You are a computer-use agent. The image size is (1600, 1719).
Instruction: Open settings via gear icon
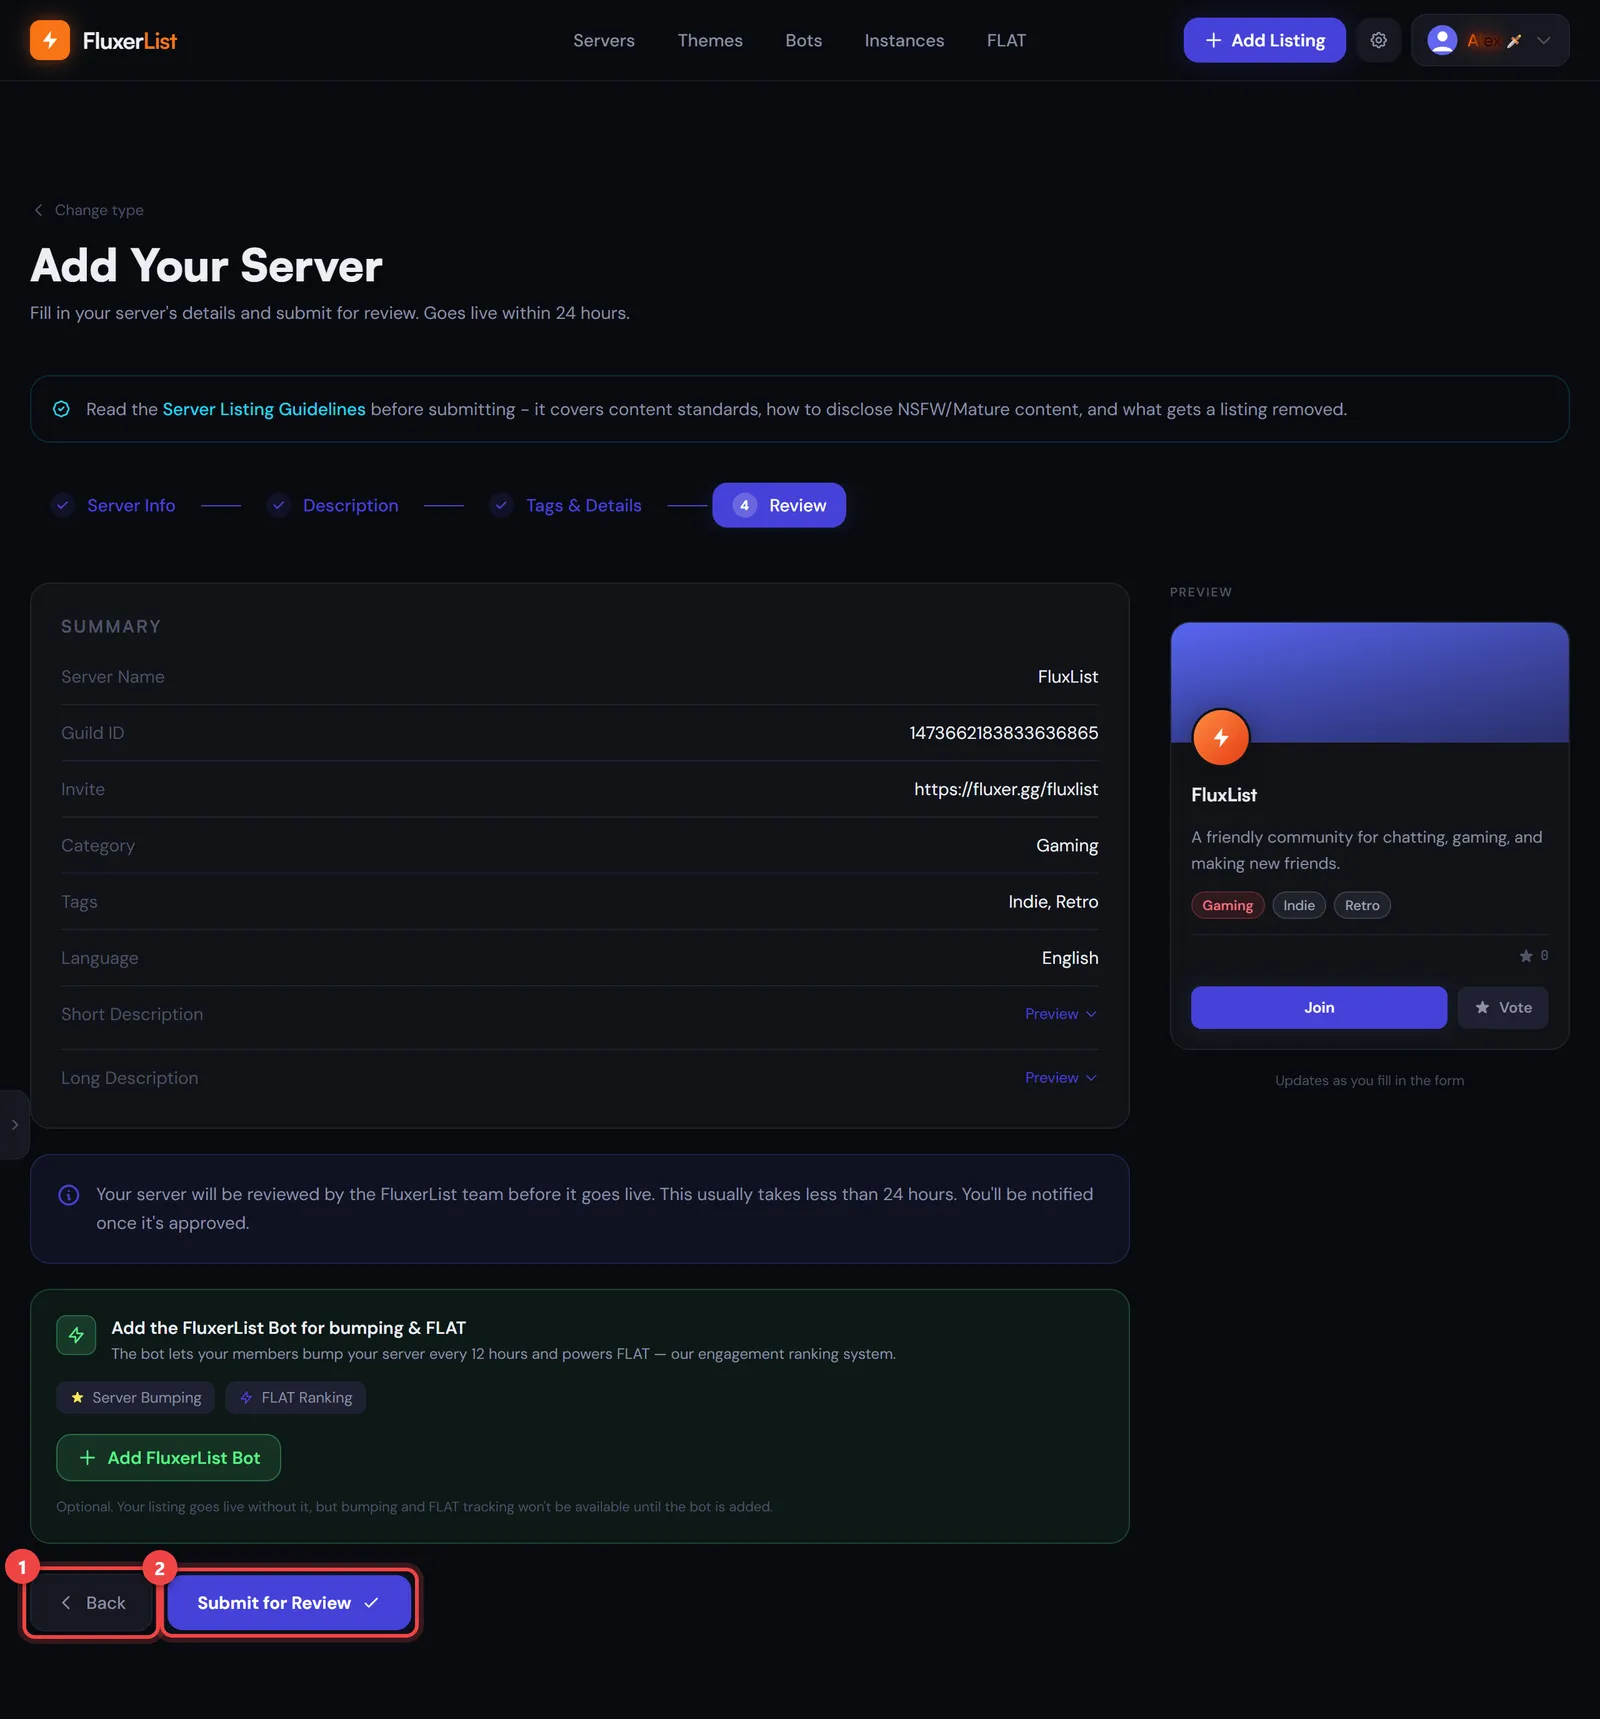pos(1378,40)
